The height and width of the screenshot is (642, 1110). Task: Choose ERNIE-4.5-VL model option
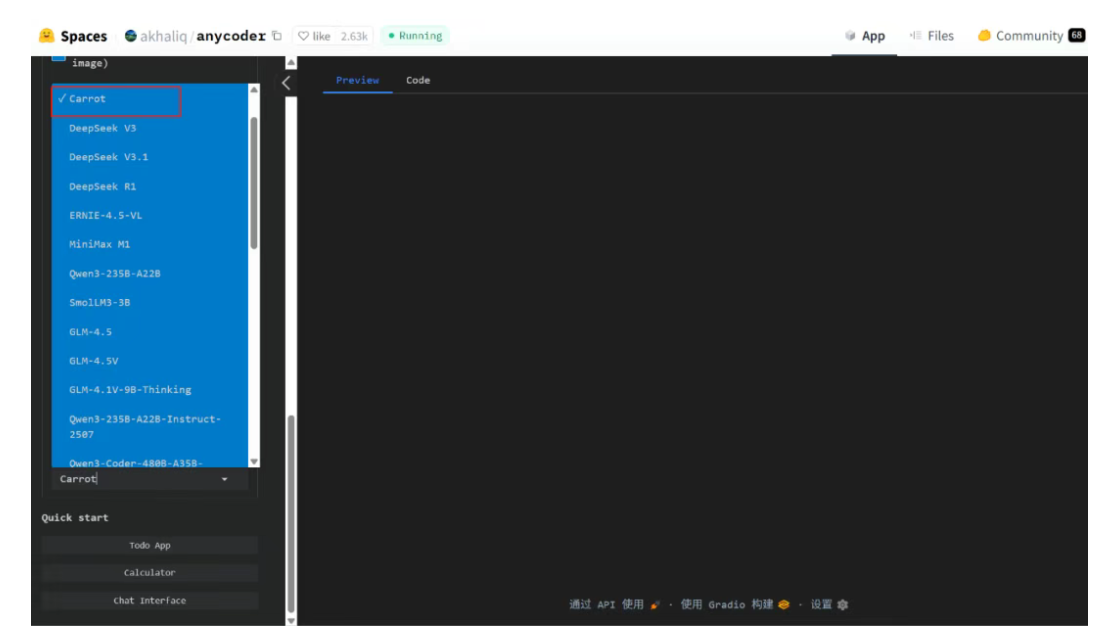pyautogui.click(x=150, y=216)
